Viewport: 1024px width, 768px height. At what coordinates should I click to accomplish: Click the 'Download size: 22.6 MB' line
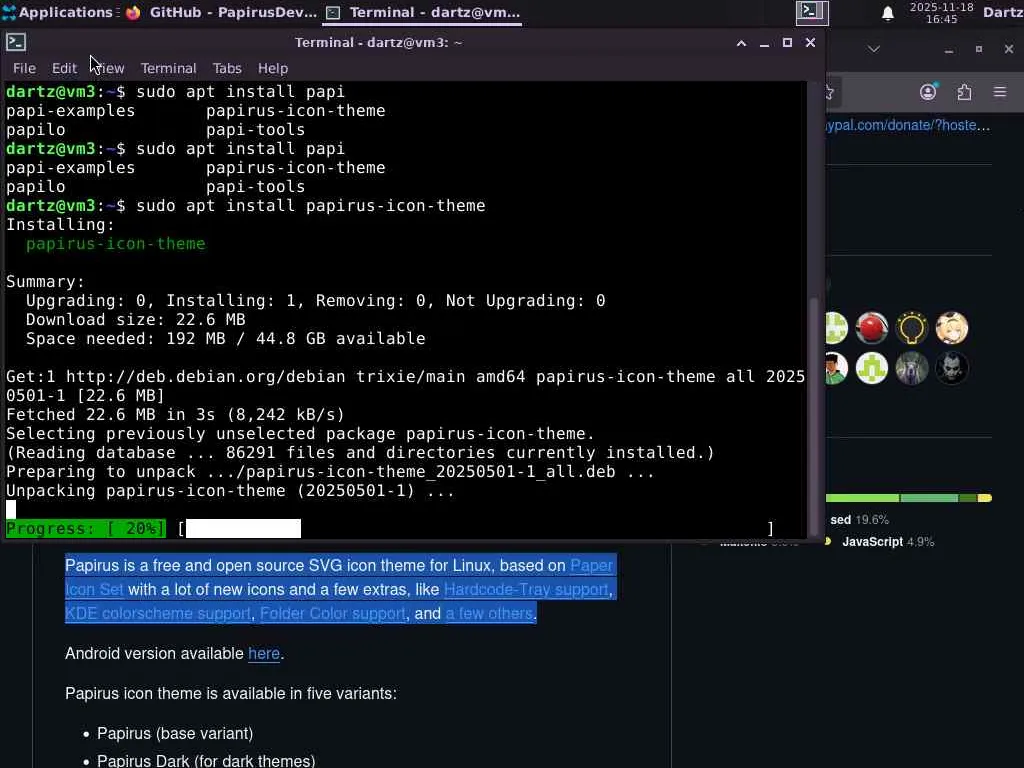coord(135,319)
